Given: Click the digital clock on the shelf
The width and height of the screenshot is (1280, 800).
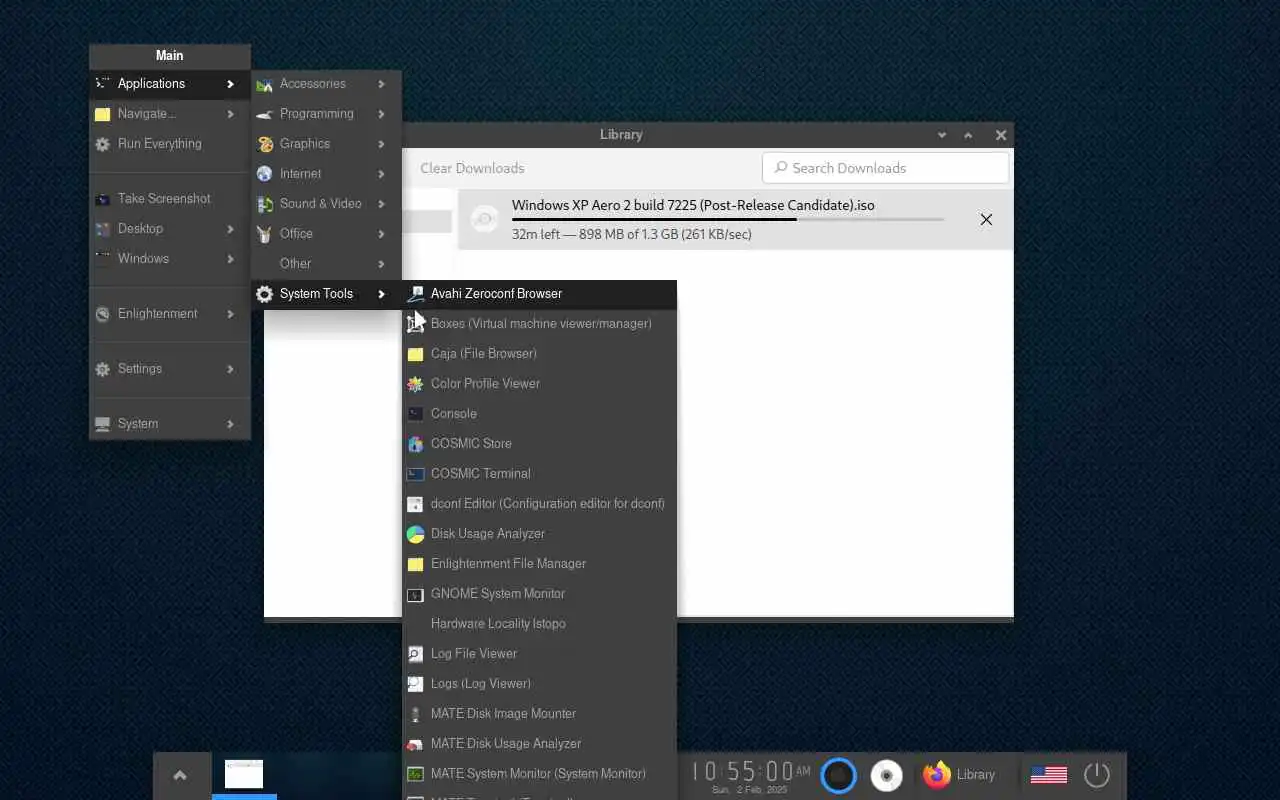Looking at the screenshot, I should [x=751, y=774].
